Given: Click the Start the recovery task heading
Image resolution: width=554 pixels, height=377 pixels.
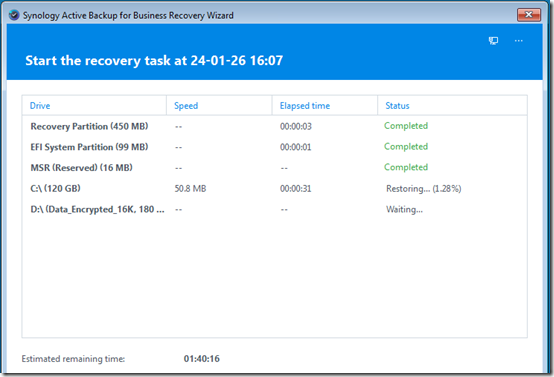Looking at the screenshot, I should (x=154, y=60).
